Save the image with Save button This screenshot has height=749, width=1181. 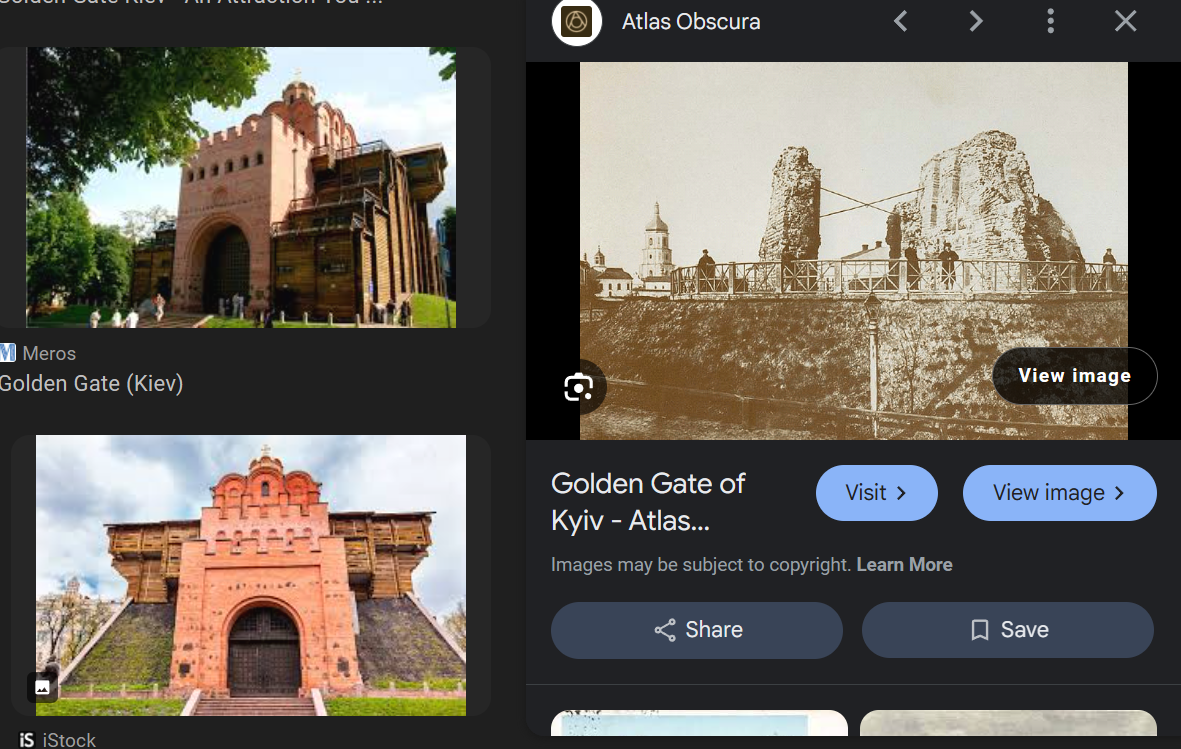click(1008, 630)
